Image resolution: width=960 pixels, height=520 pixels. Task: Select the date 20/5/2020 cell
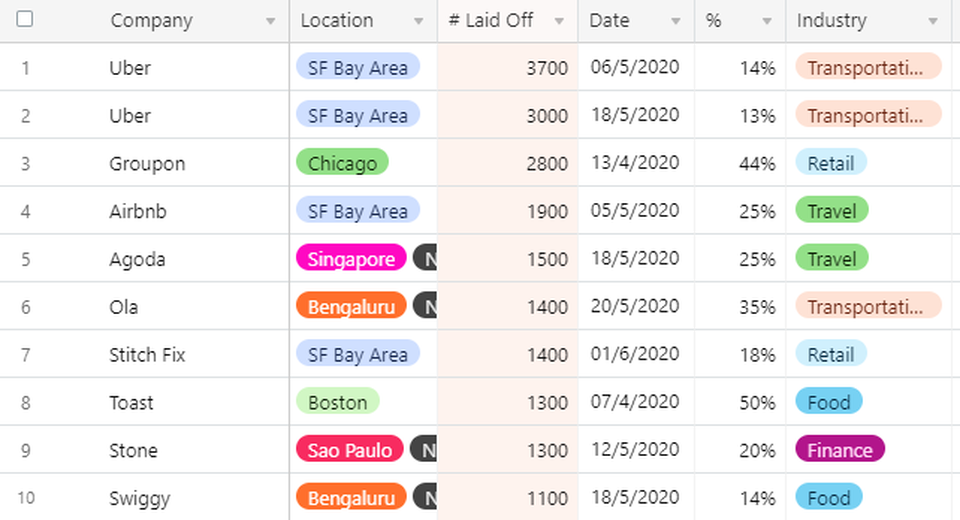tap(636, 306)
